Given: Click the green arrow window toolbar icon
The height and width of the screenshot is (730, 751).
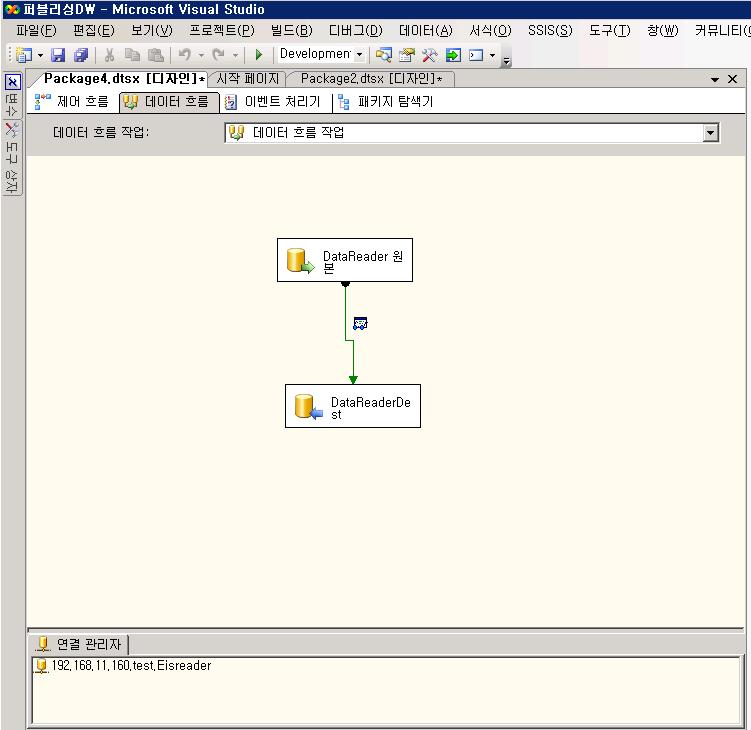Looking at the screenshot, I should 453,55.
